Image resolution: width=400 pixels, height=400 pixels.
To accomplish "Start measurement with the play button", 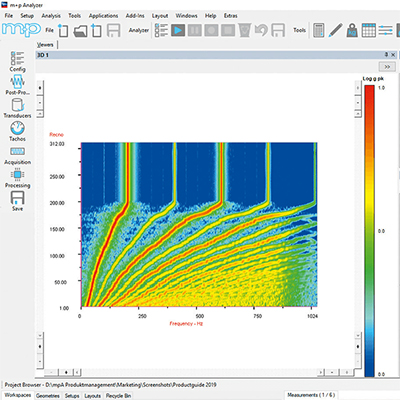I will 178,30.
